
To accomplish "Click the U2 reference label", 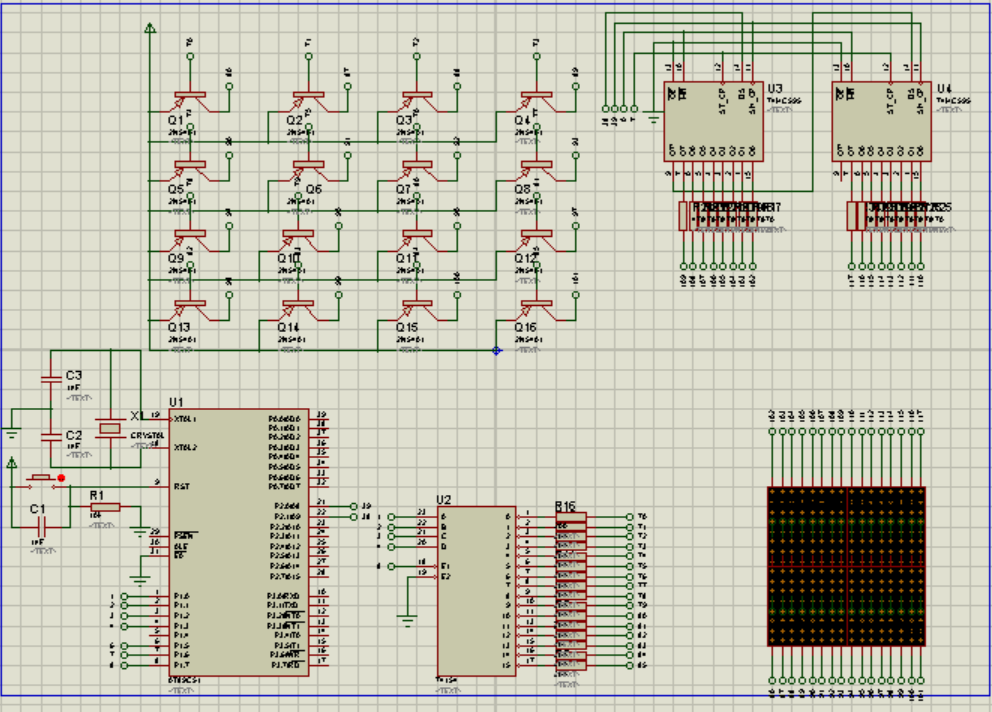I will click(444, 499).
